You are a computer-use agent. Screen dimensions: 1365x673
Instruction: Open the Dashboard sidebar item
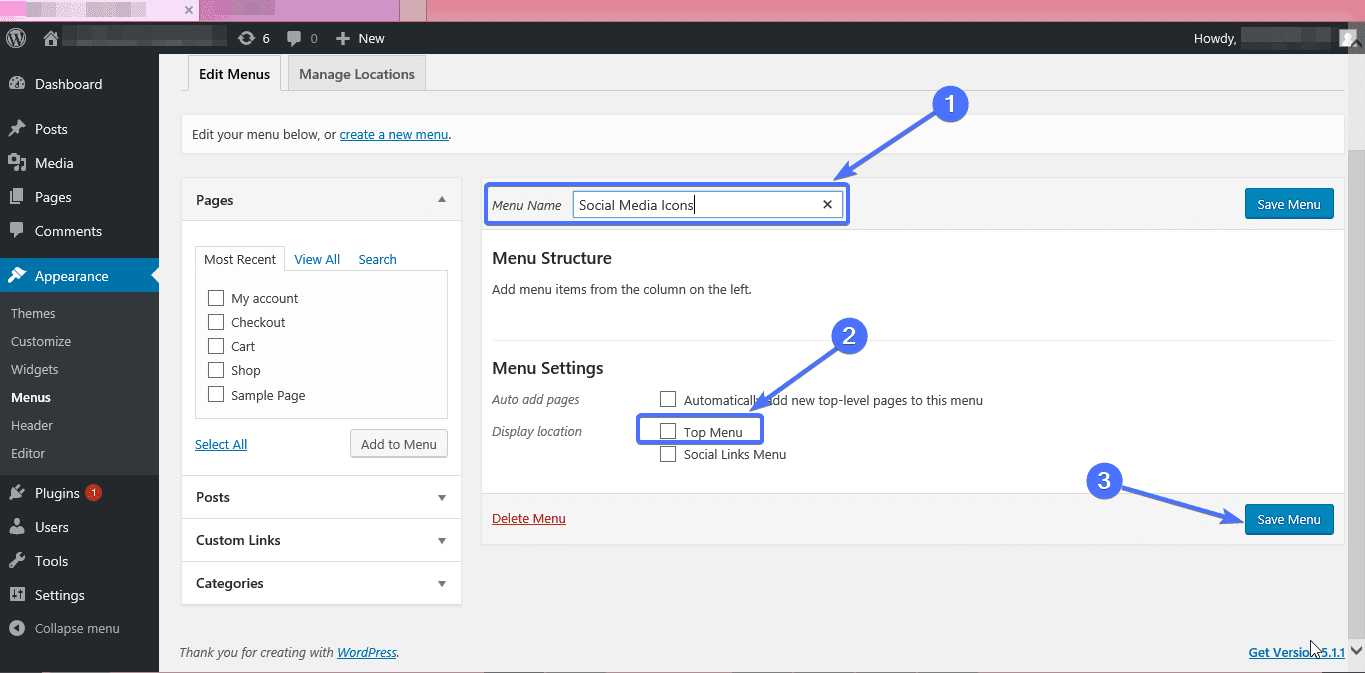pyautogui.click(x=79, y=84)
